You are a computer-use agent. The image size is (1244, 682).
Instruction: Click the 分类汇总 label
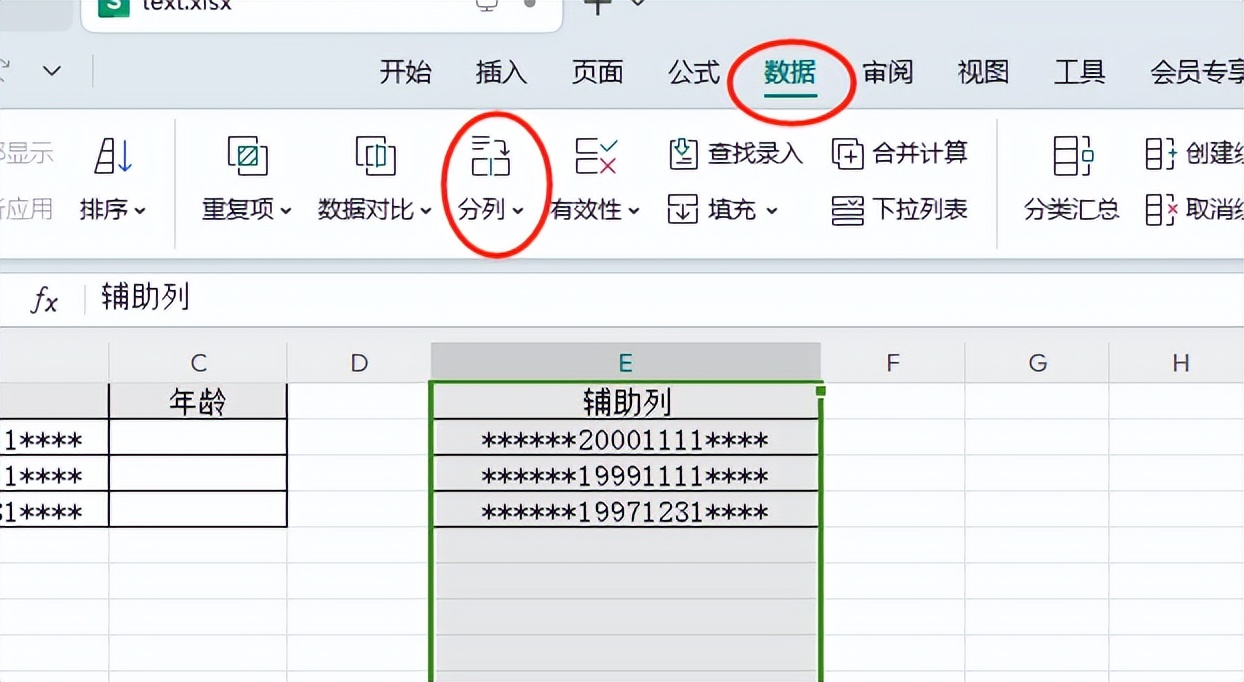[x=1072, y=210]
